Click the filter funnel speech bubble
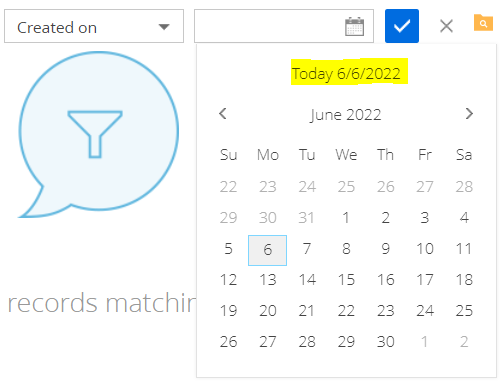Screen dimensions: 504x387 click(x=98, y=134)
